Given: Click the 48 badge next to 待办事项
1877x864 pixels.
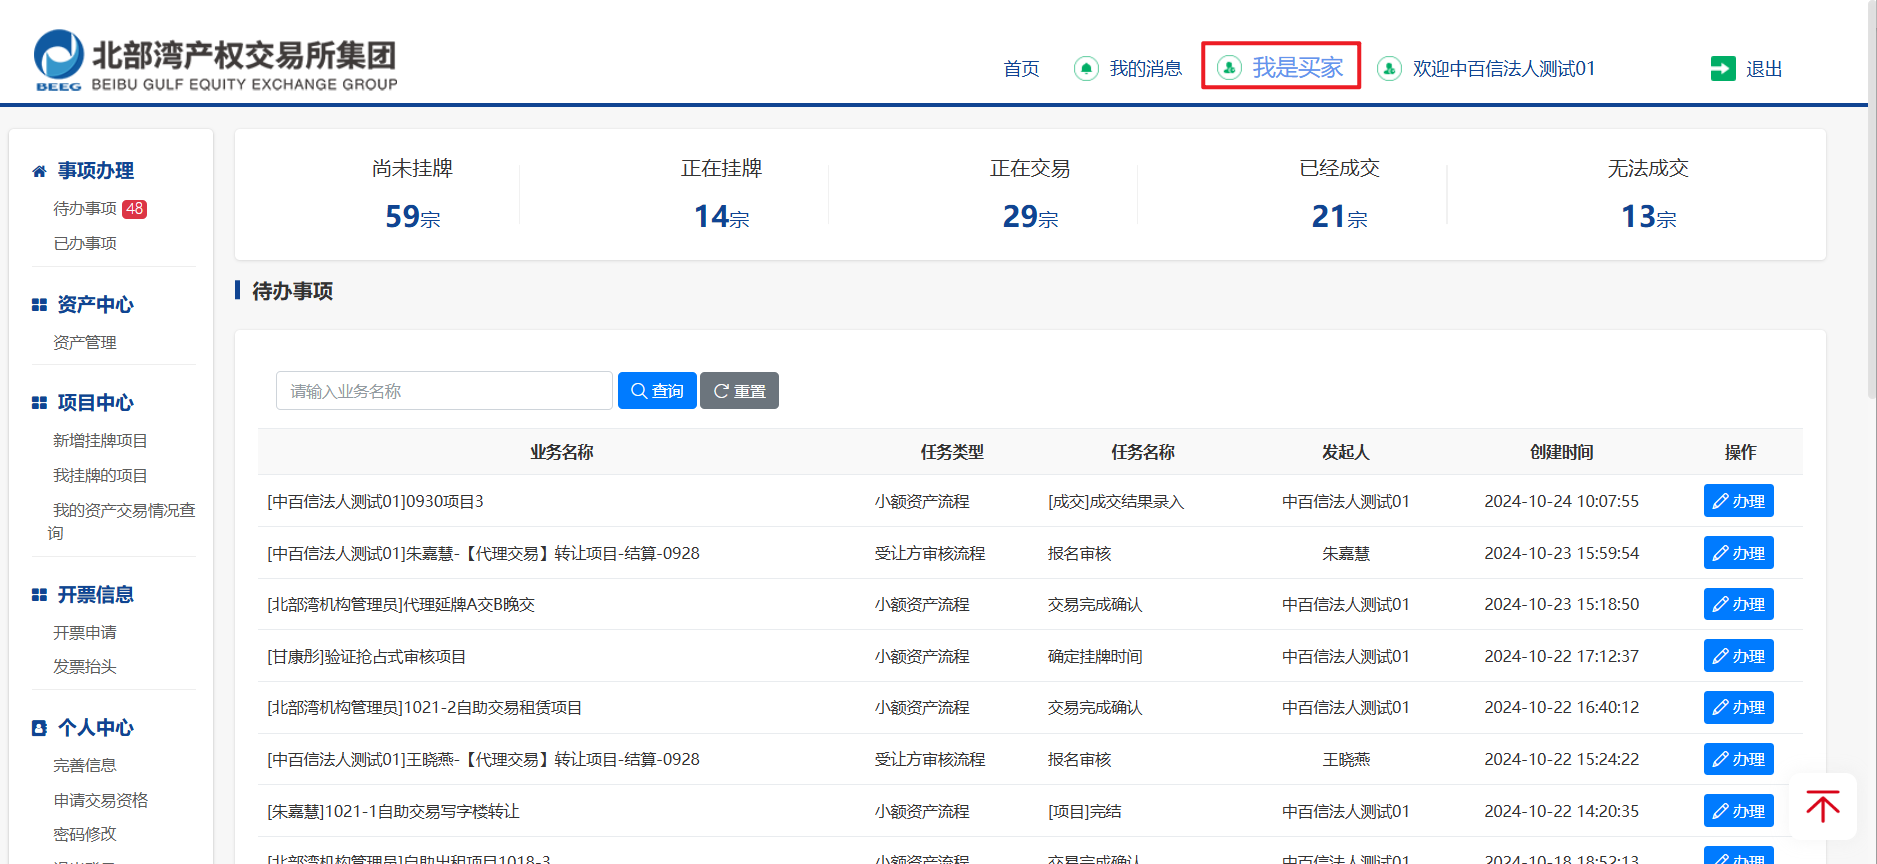Looking at the screenshot, I should click(x=134, y=209).
